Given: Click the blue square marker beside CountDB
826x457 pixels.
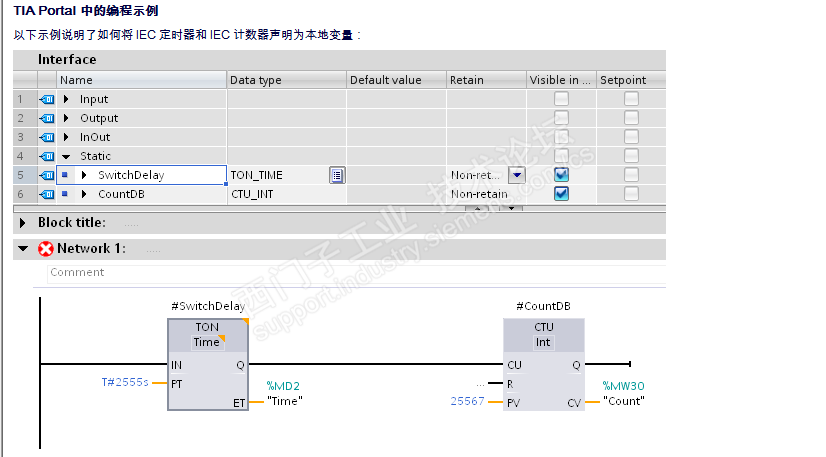Looking at the screenshot, I should (x=65, y=193).
